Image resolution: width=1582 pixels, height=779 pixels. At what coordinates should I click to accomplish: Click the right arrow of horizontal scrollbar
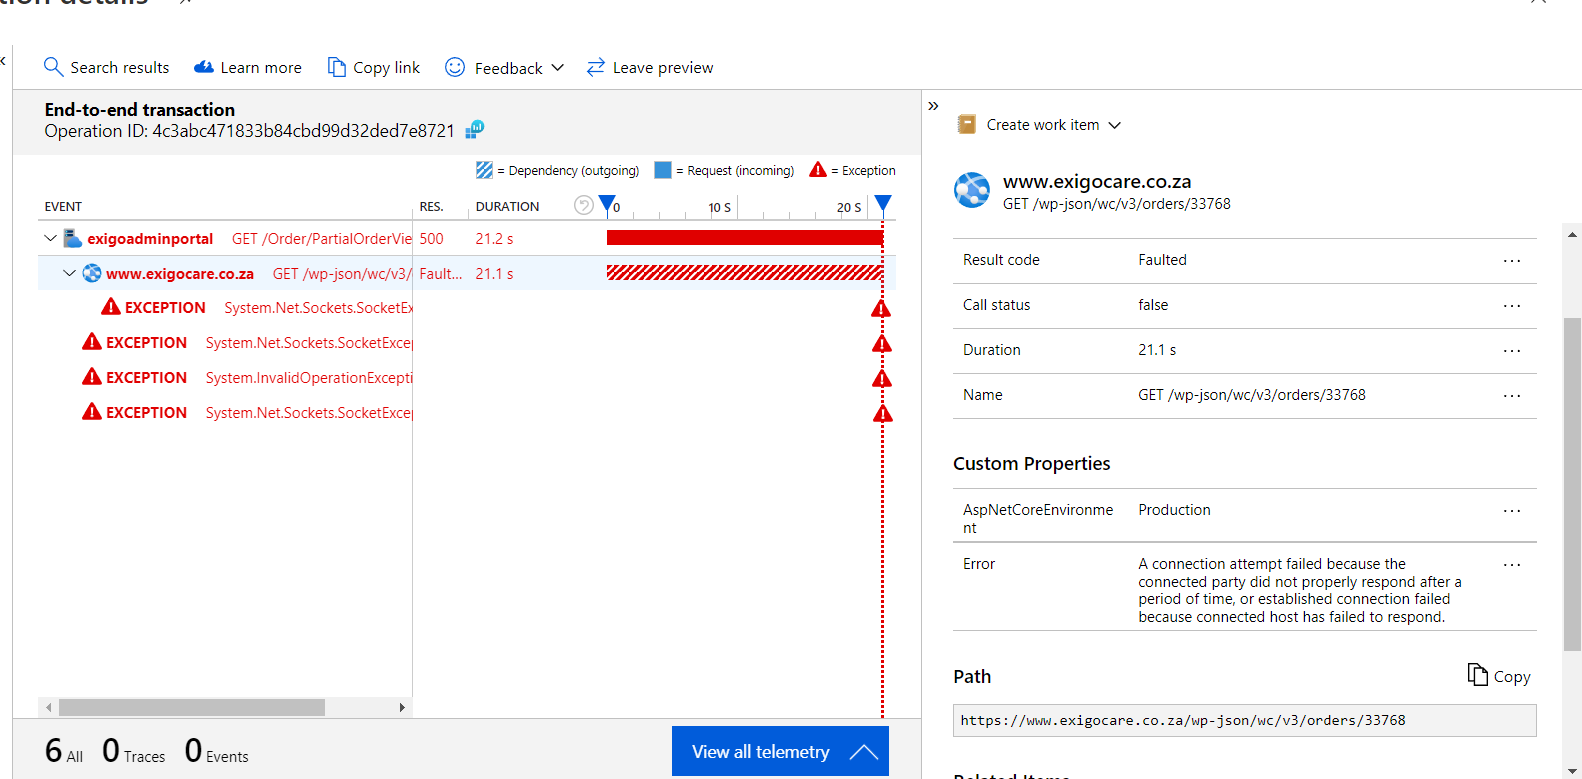[402, 707]
